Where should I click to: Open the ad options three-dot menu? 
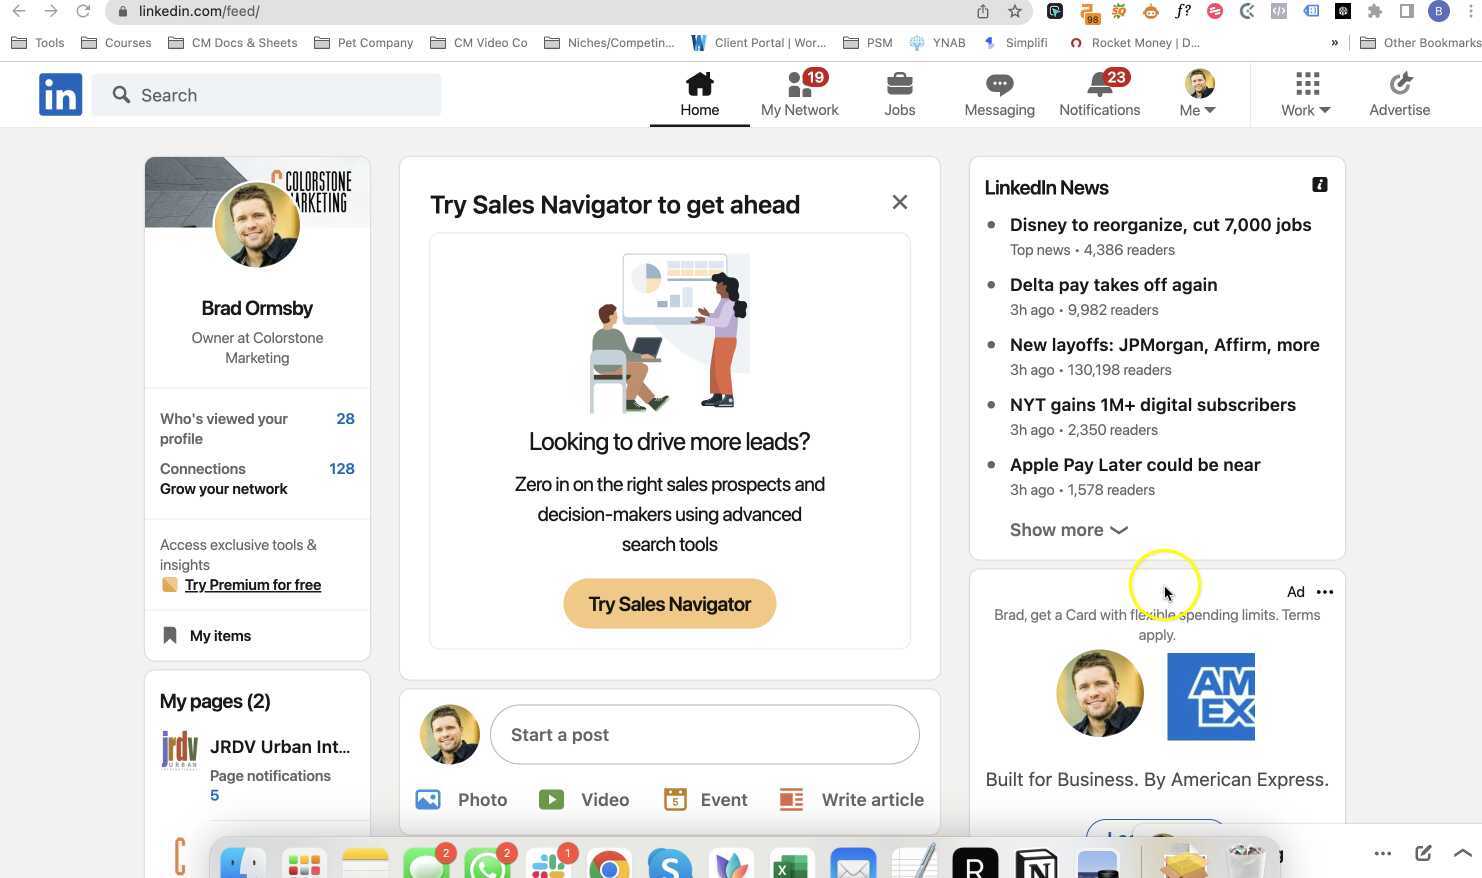(1325, 592)
